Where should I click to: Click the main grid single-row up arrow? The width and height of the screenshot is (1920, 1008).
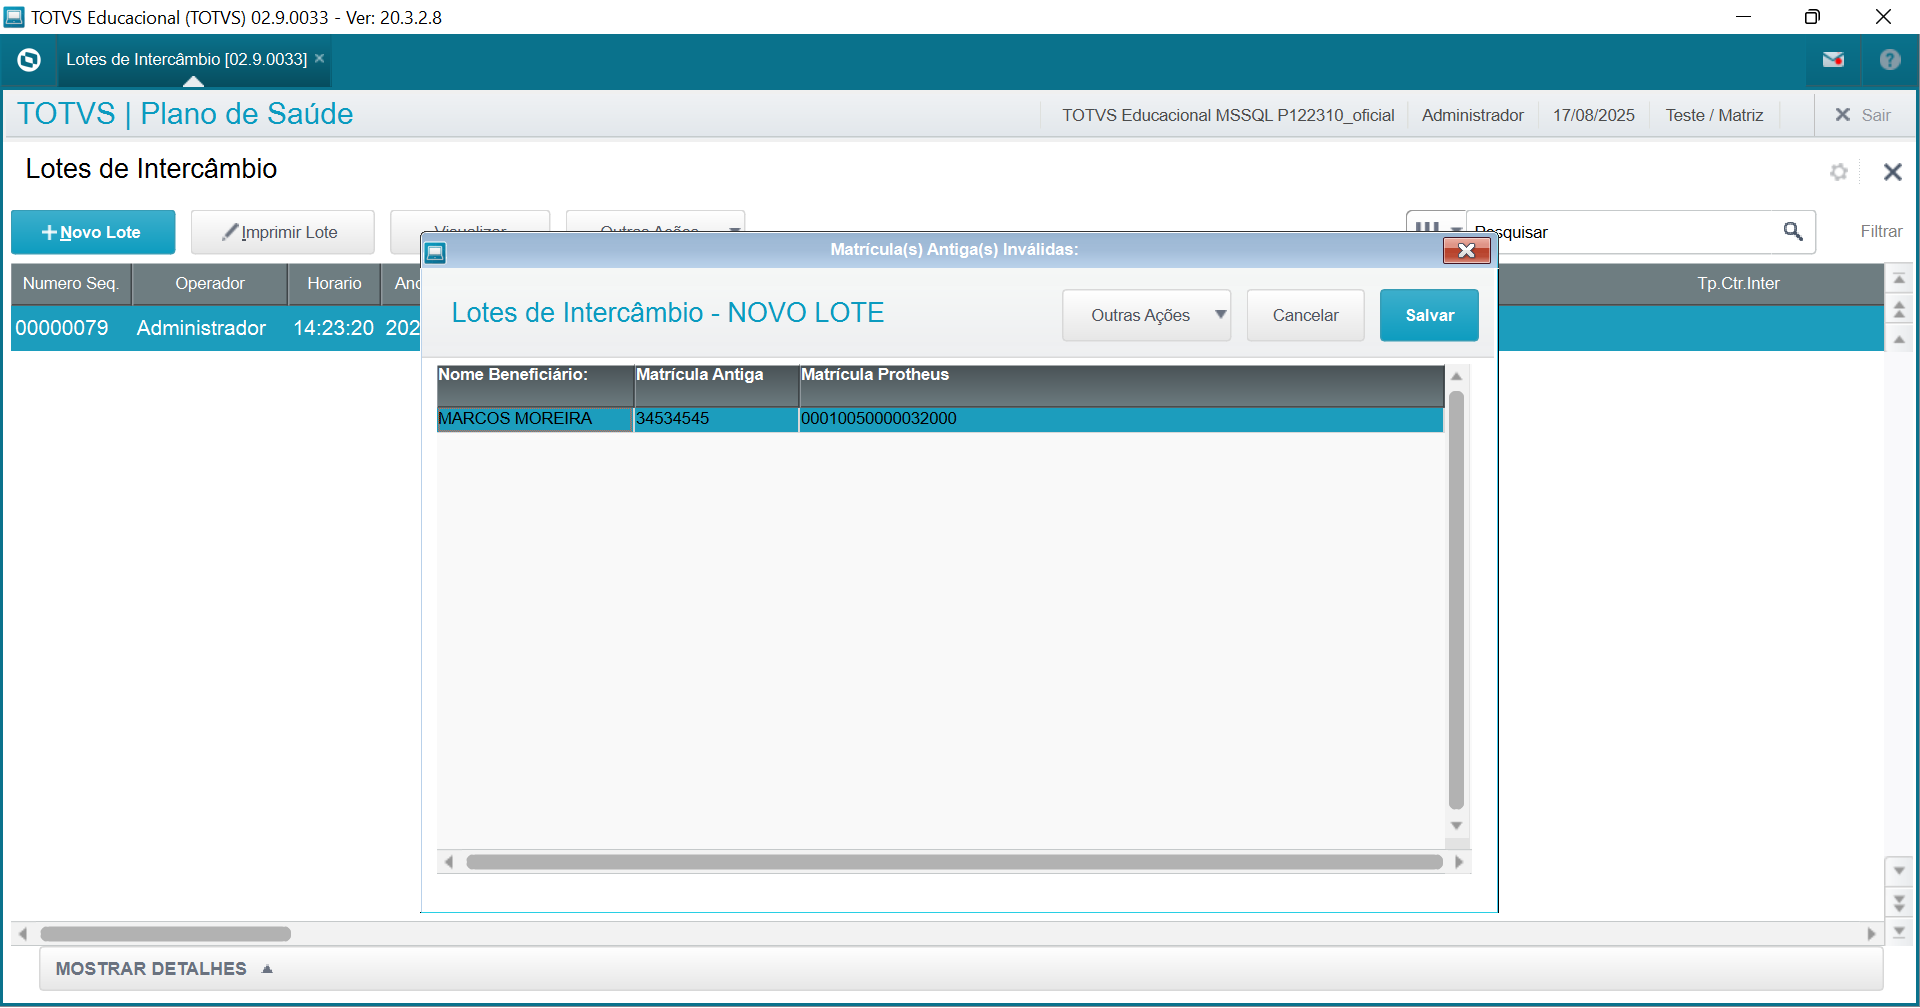pyautogui.click(x=1899, y=340)
